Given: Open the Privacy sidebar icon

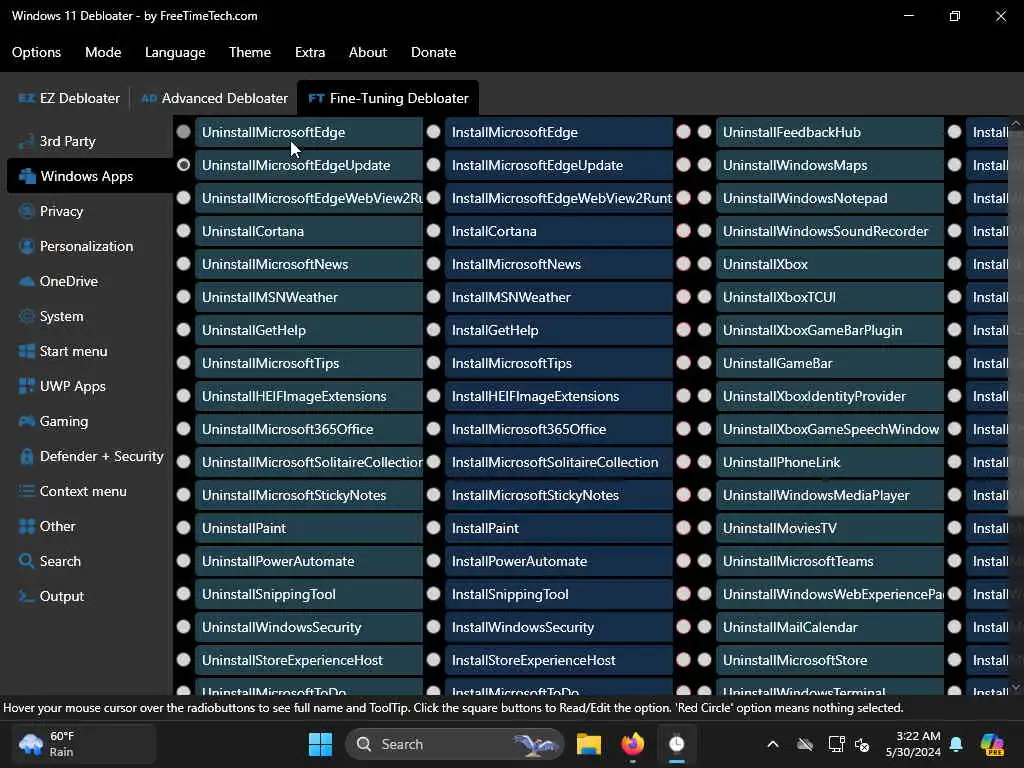Looking at the screenshot, I should point(26,211).
